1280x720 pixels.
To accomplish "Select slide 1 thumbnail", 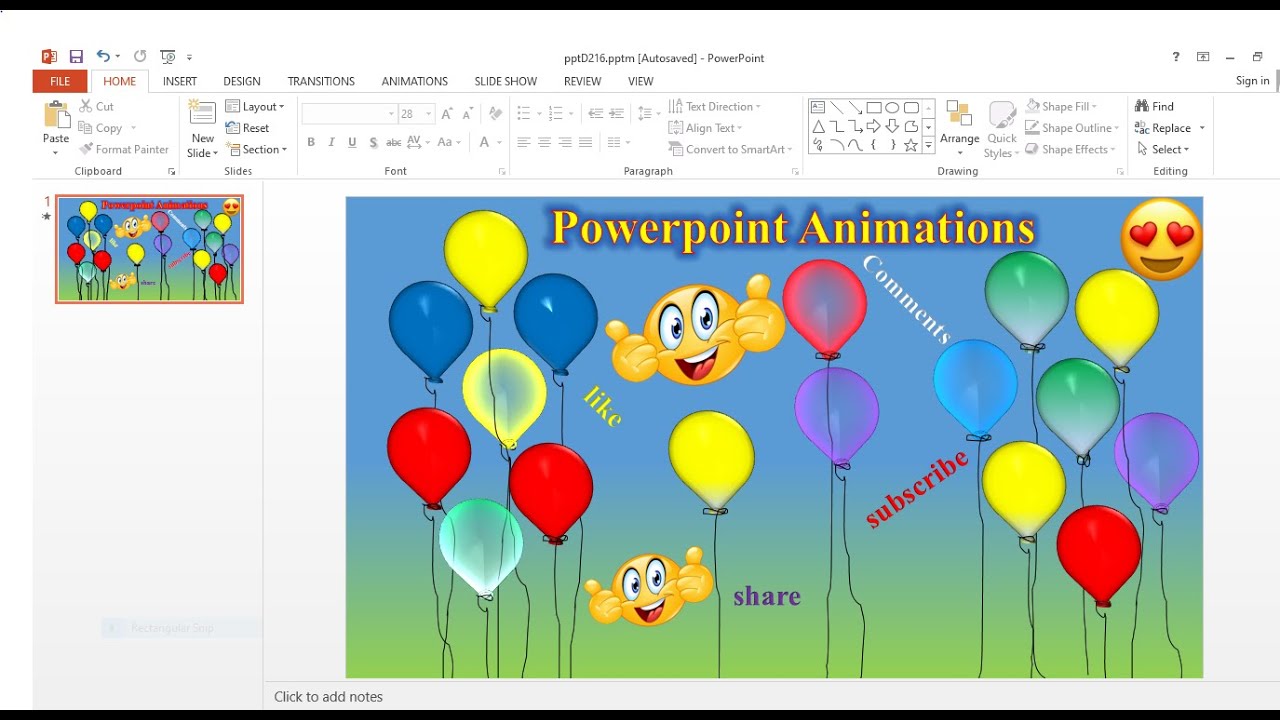I will click(149, 249).
